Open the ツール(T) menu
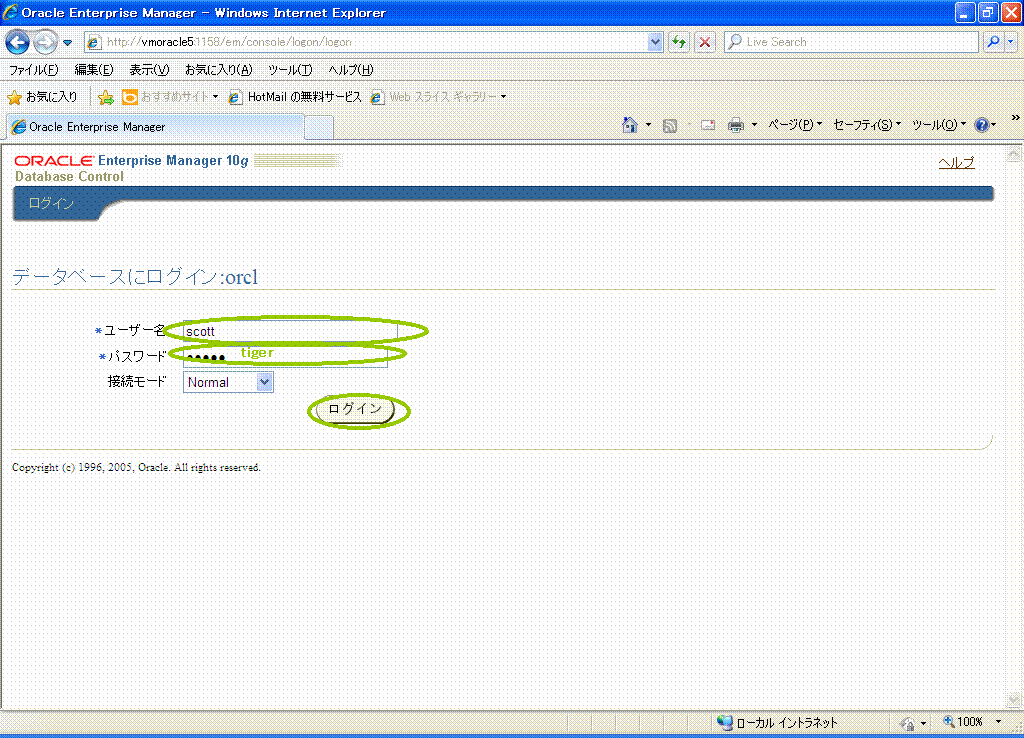The width and height of the screenshot is (1024, 738). pos(290,70)
